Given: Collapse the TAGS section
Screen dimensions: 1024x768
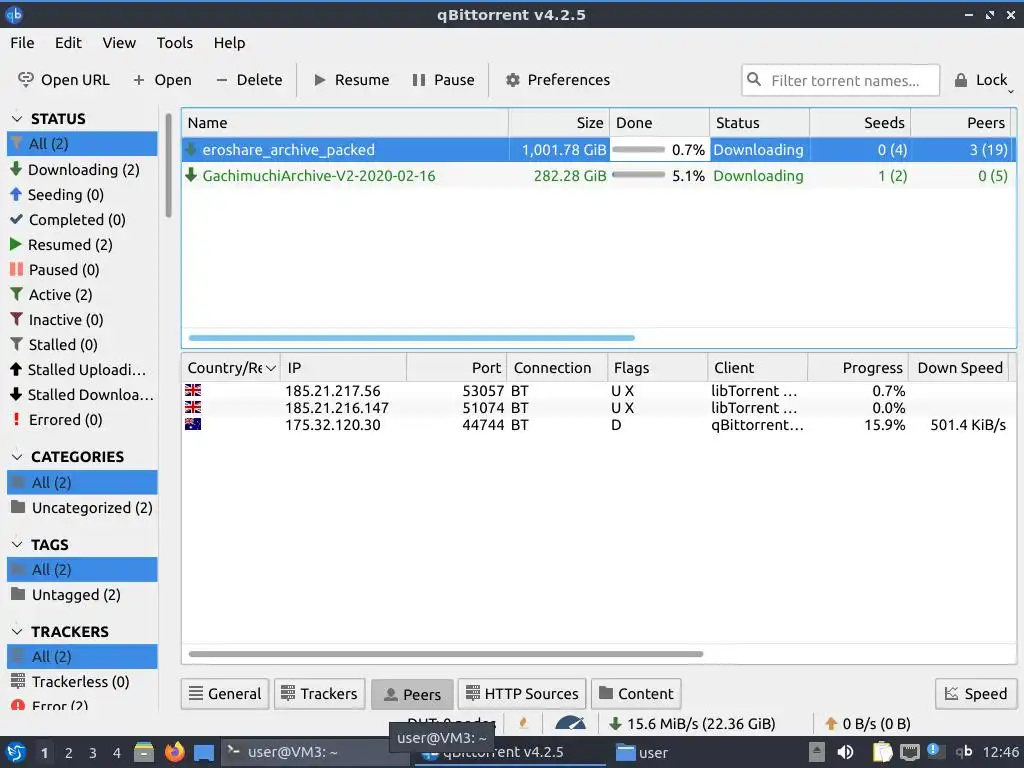Looking at the screenshot, I should coord(18,544).
